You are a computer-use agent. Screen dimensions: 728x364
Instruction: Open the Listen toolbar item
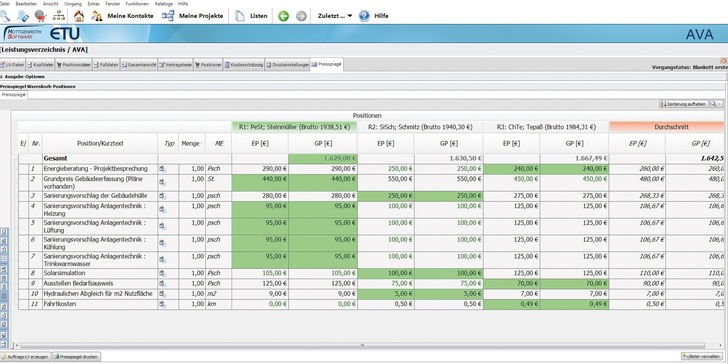[251, 16]
